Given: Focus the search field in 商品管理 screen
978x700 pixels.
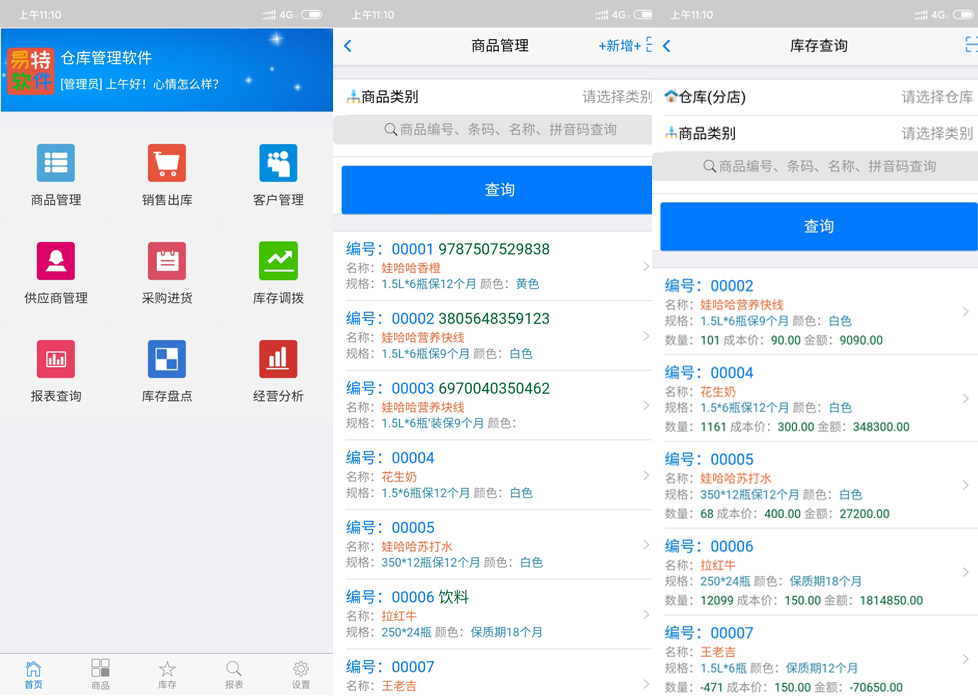Looking at the screenshot, I should [497, 130].
